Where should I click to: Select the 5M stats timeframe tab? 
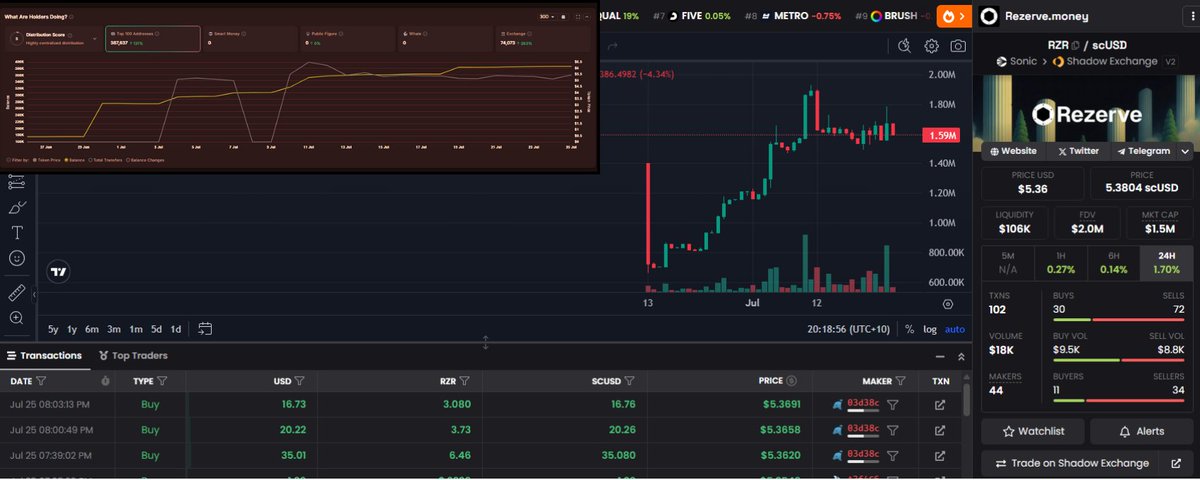click(x=1008, y=263)
